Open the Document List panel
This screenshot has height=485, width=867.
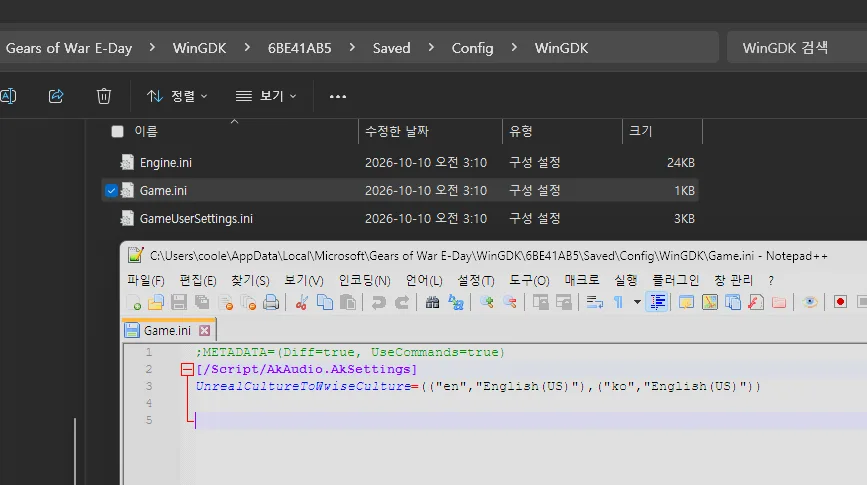click(733, 303)
